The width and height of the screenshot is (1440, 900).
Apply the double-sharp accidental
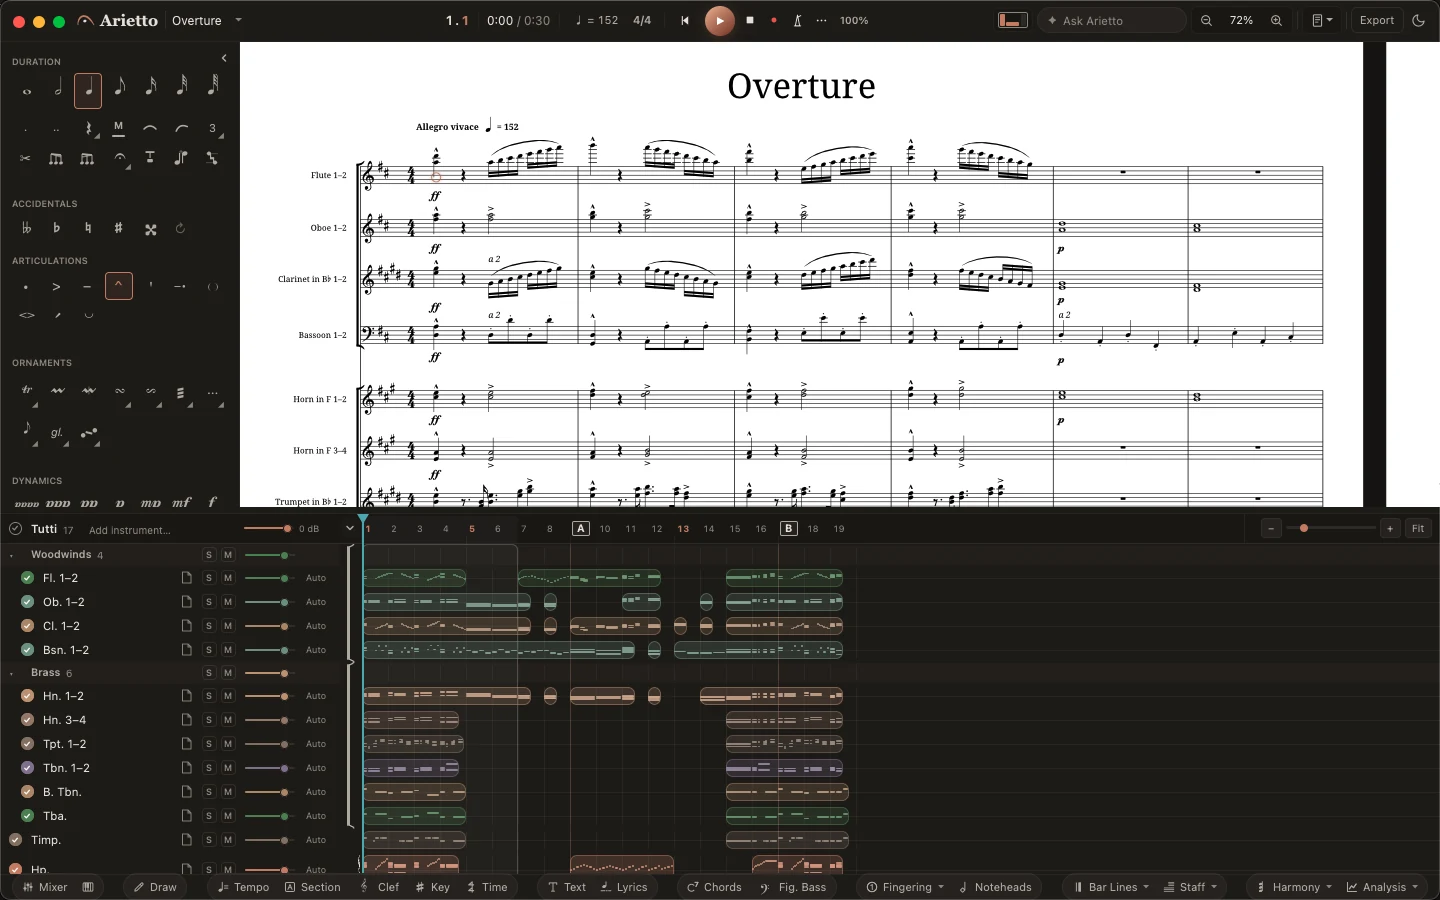pos(150,229)
